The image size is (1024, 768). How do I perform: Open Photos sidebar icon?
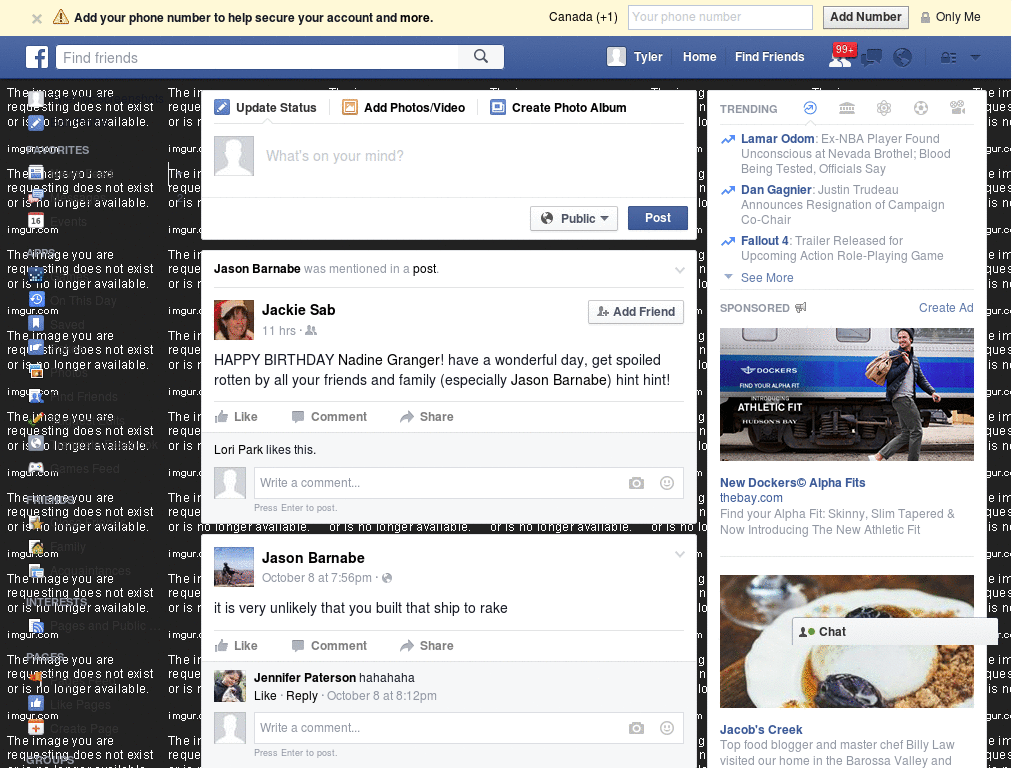36,372
